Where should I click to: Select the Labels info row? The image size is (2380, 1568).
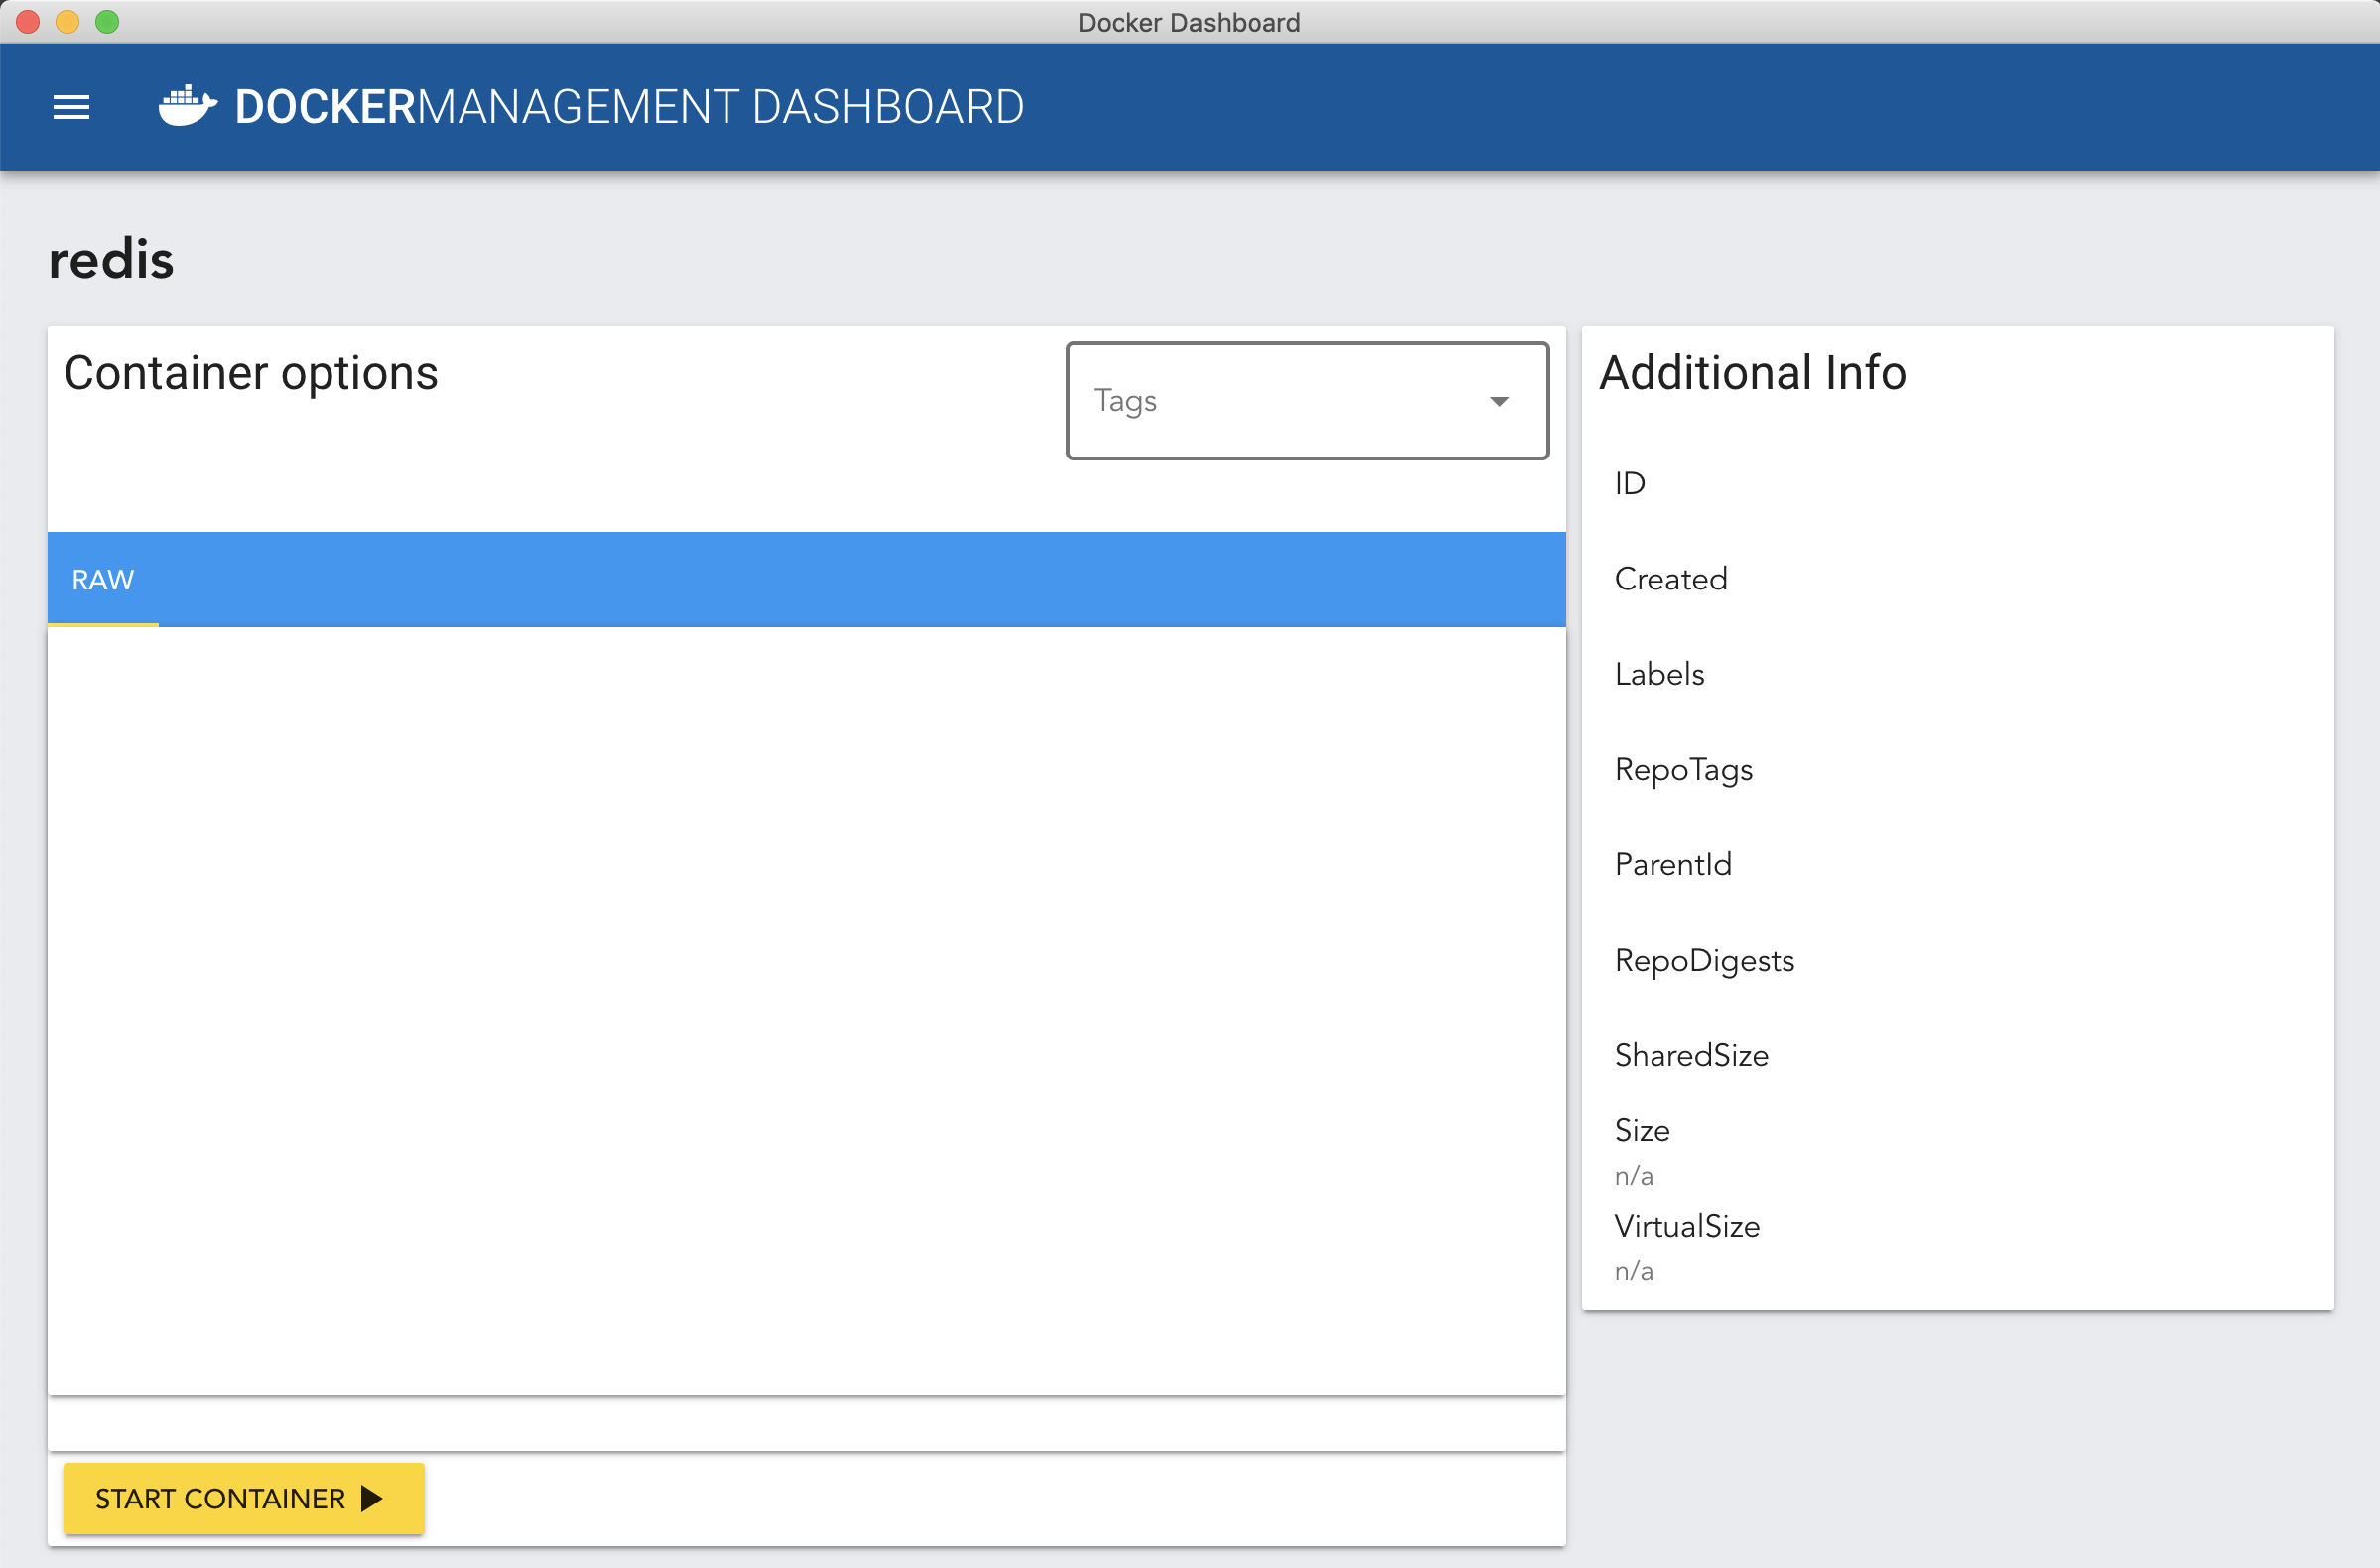pyautogui.click(x=1658, y=674)
